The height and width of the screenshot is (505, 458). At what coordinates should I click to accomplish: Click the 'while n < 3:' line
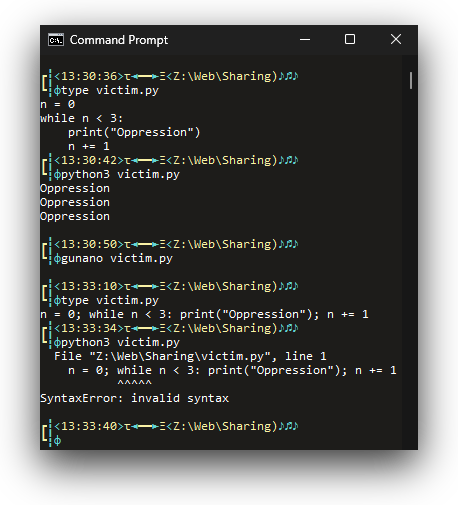coord(82,118)
